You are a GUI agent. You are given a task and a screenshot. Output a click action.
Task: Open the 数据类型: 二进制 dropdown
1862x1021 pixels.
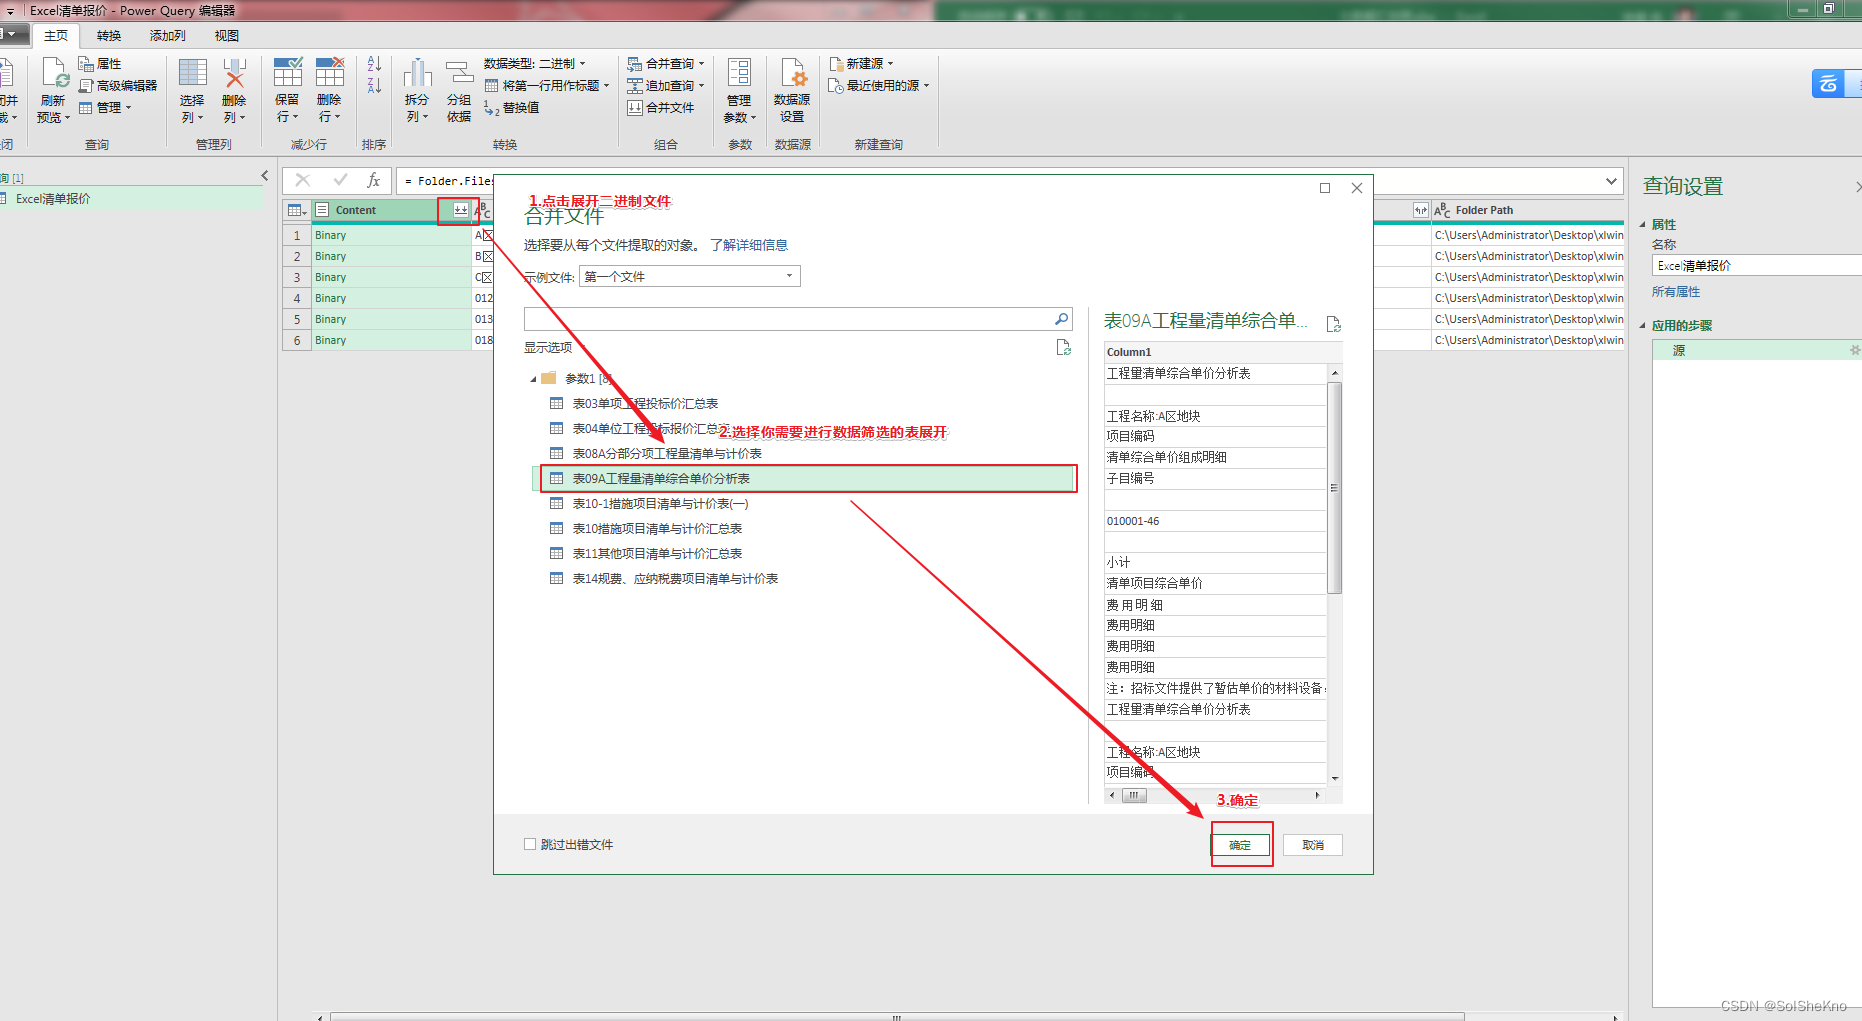point(535,64)
